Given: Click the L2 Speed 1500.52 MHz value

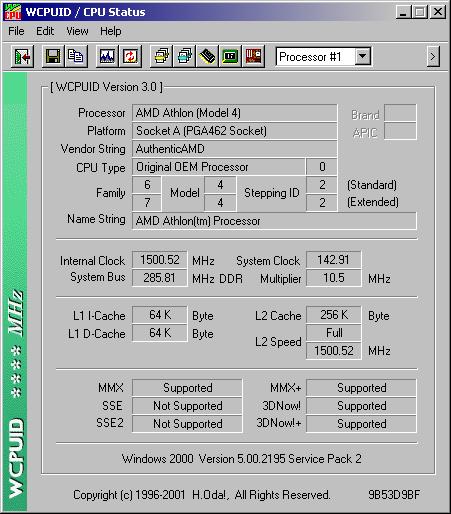Looking at the screenshot, I should [334, 351].
